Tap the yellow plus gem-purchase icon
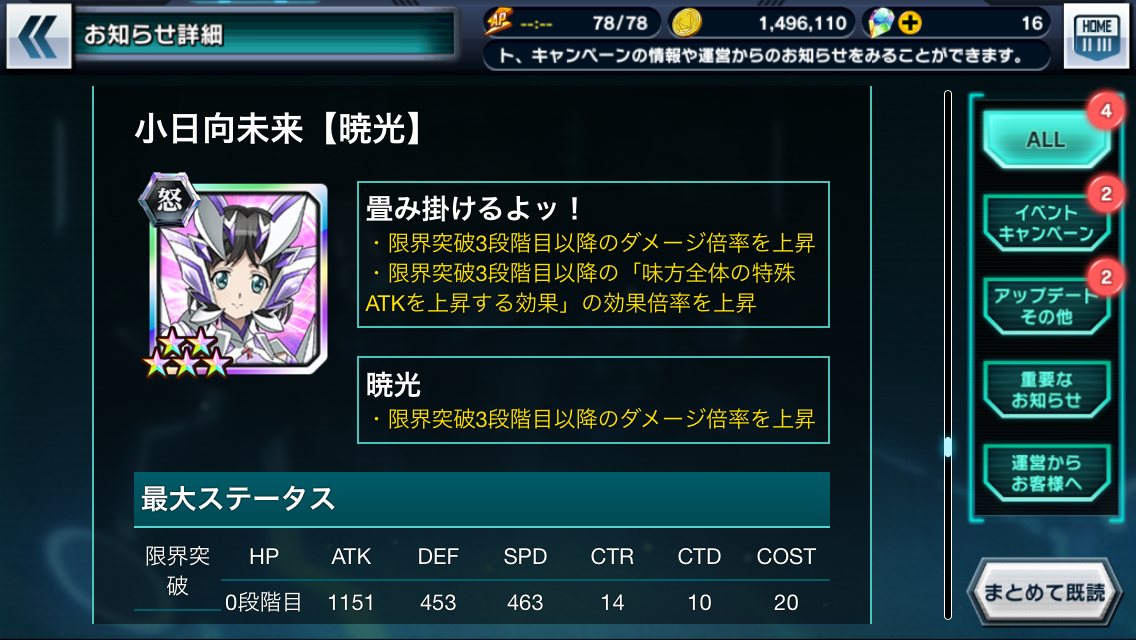Image resolution: width=1136 pixels, height=640 pixels. pyautogui.click(x=910, y=23)
